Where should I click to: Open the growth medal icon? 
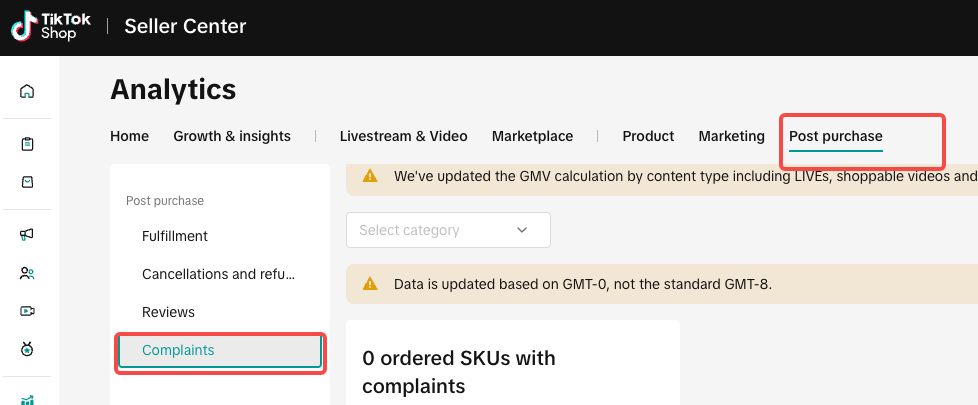click(28, 349)
